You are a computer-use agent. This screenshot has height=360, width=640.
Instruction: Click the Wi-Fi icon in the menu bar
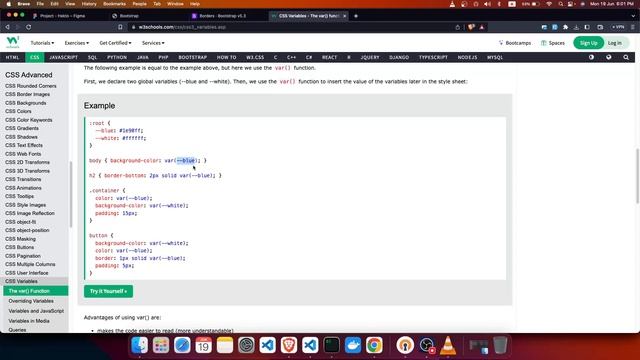[549, 4]
